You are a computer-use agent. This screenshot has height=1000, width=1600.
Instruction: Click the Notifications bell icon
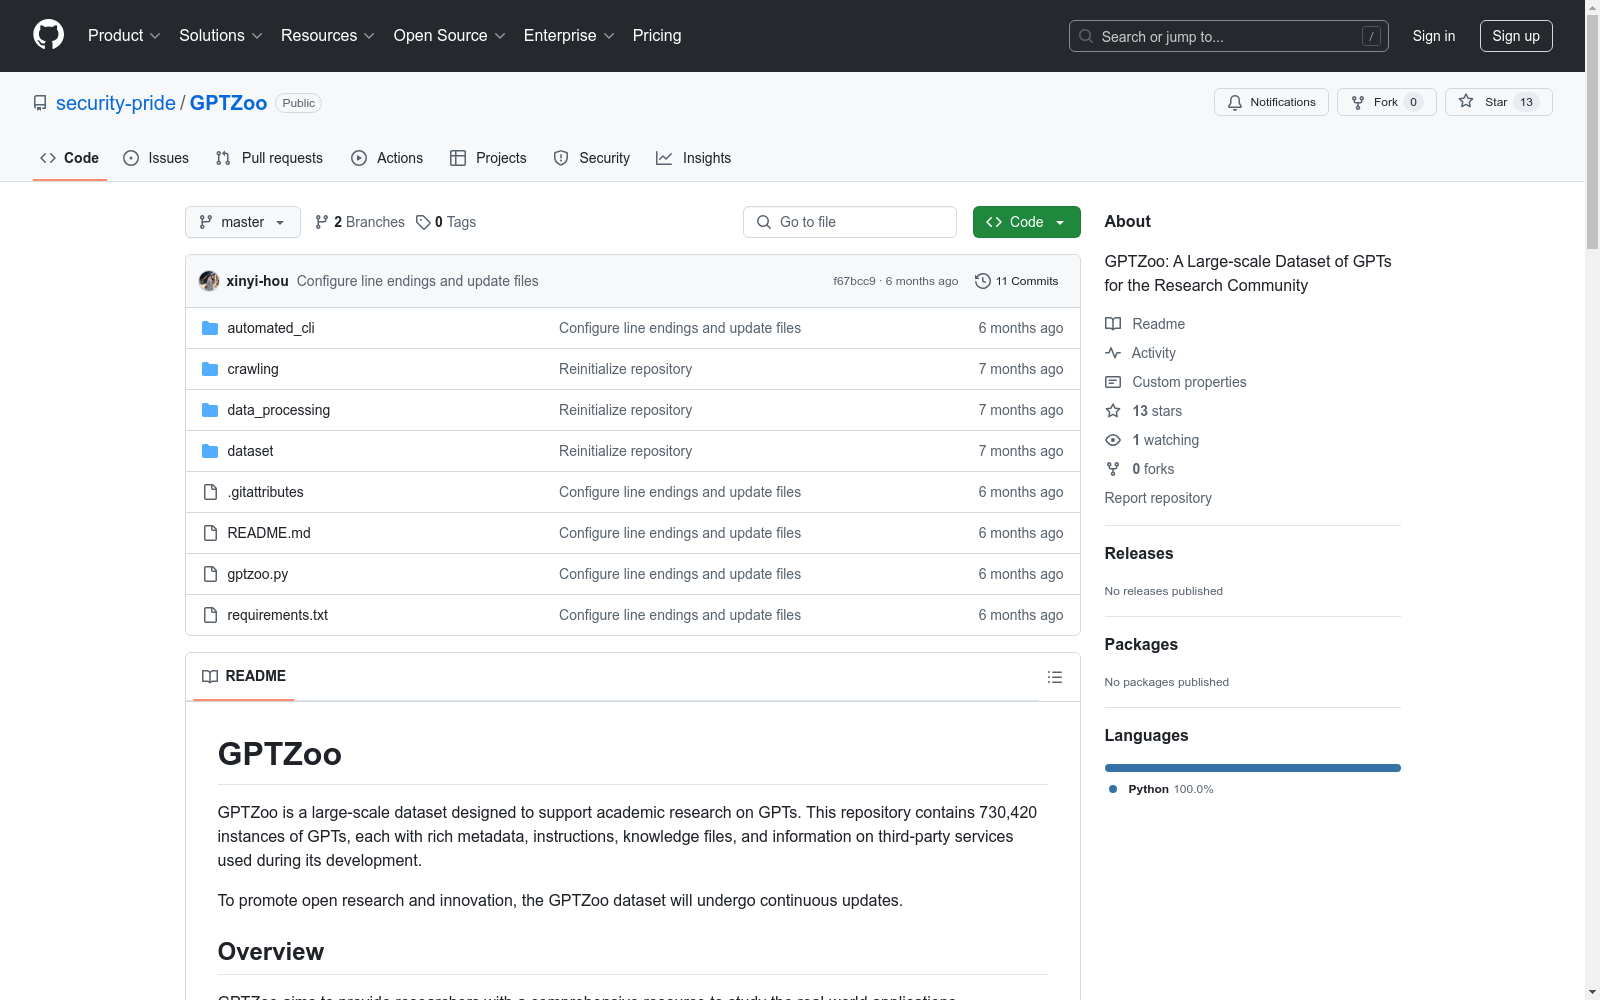1235,102
